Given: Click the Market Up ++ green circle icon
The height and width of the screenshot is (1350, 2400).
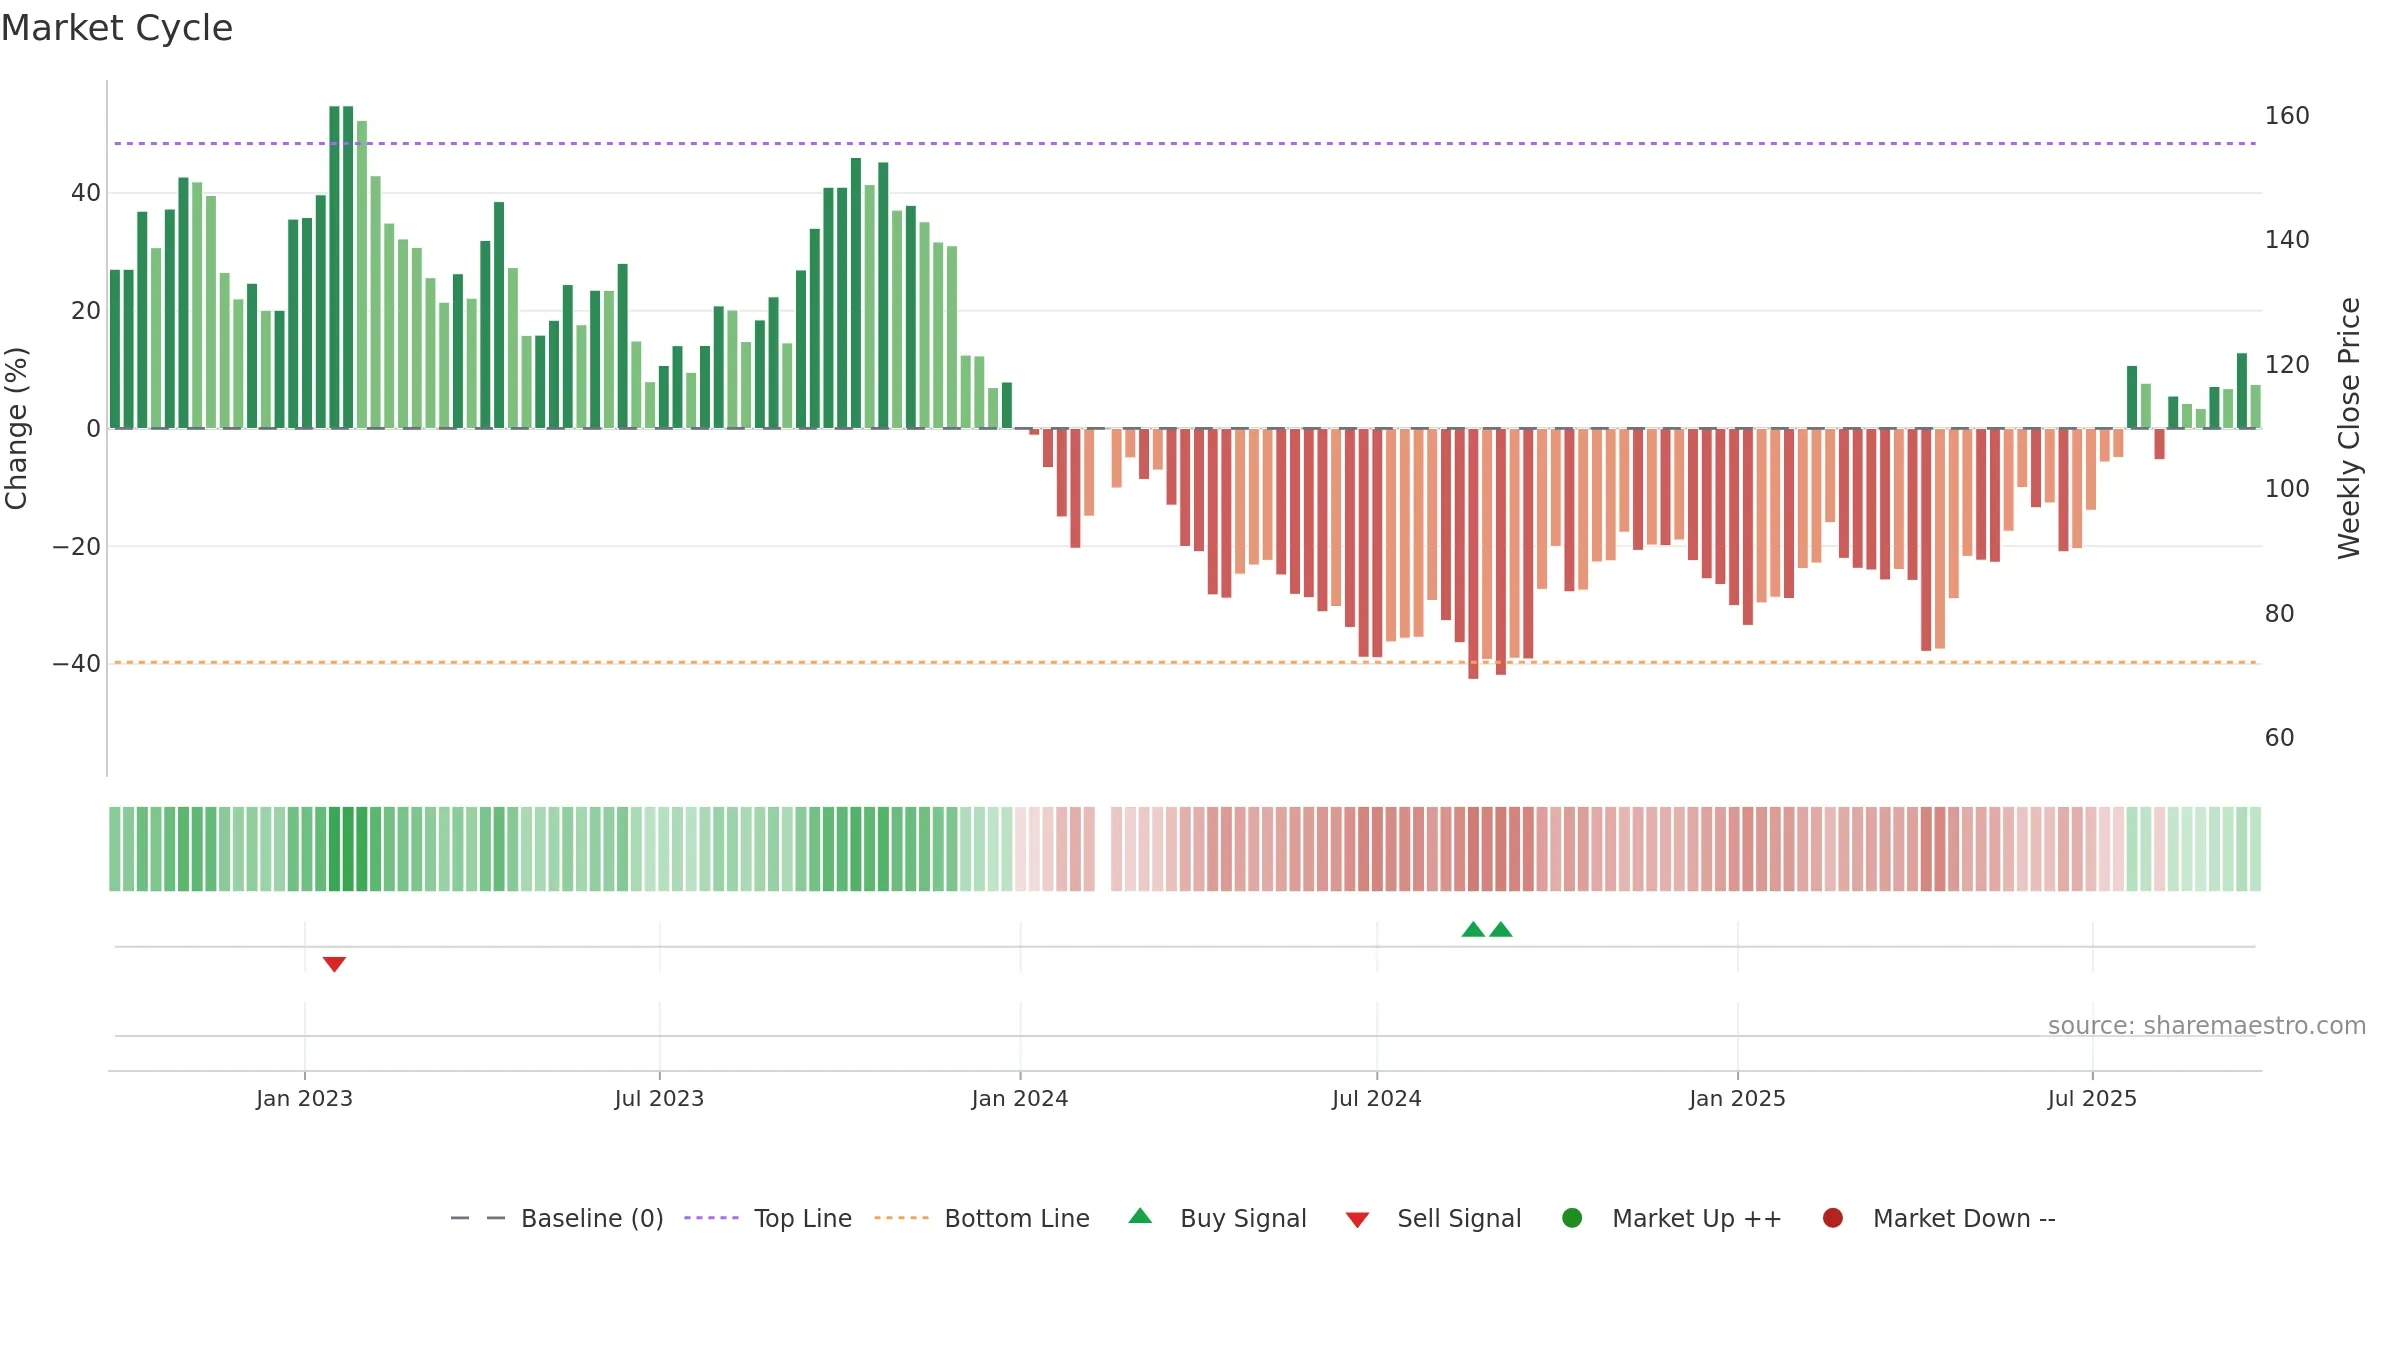Looking at the screenshot, I should (1572, 1218).
